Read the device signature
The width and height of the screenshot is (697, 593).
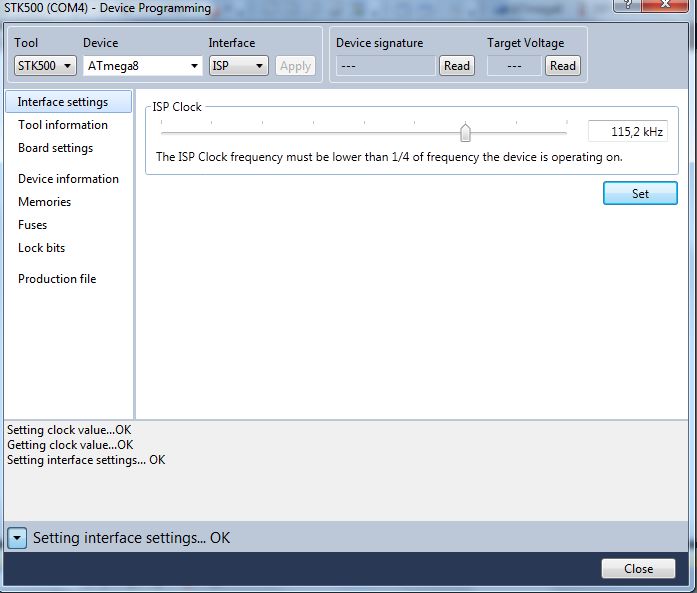click(x=457, y=66)
